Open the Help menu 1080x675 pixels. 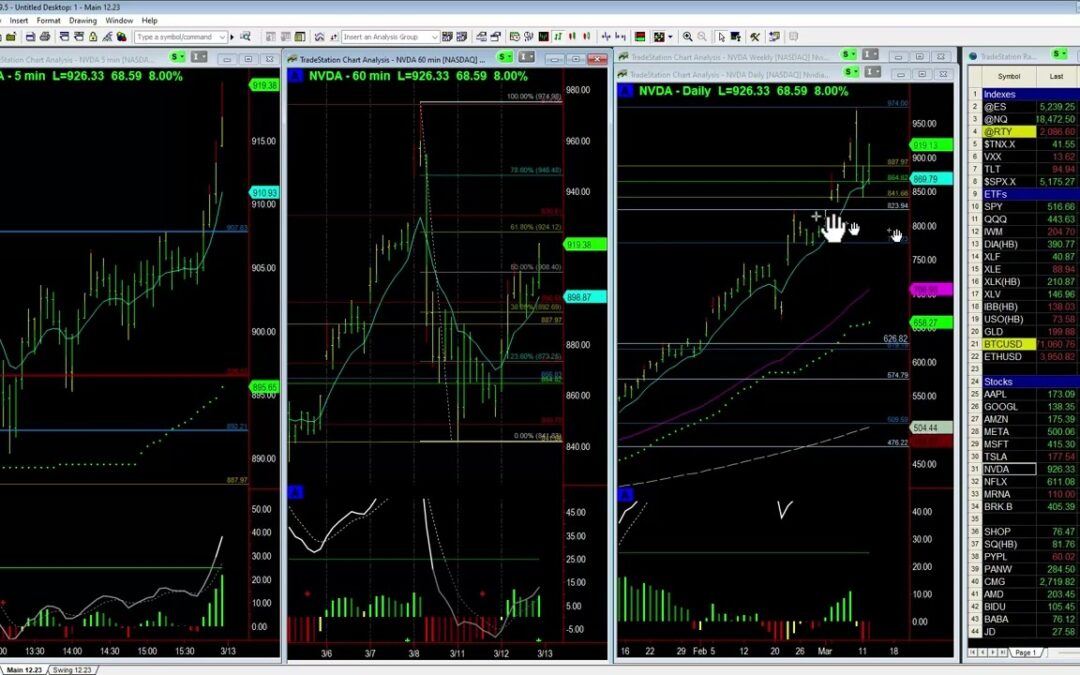click(x=149, y=21)
